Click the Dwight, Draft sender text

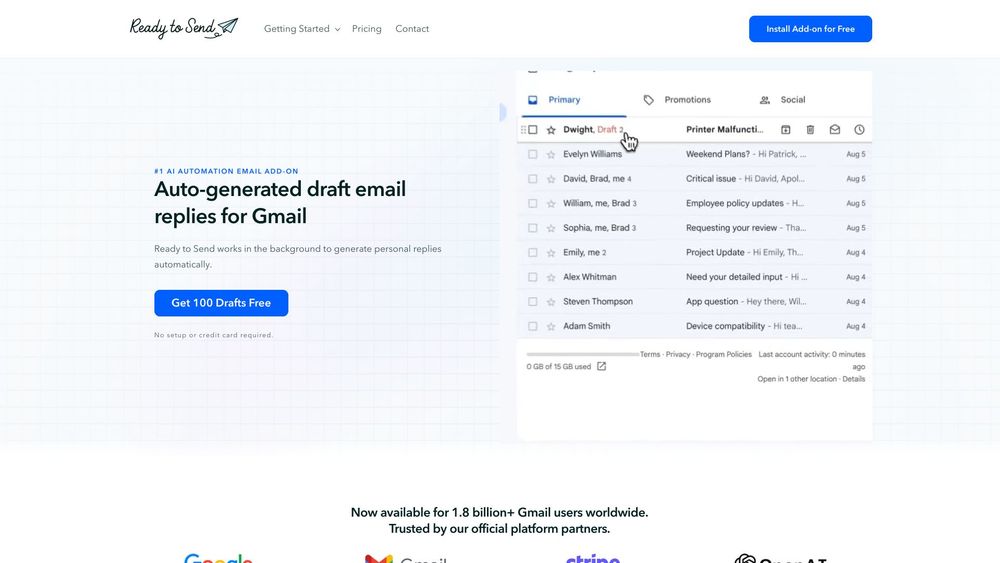point(593,129)
